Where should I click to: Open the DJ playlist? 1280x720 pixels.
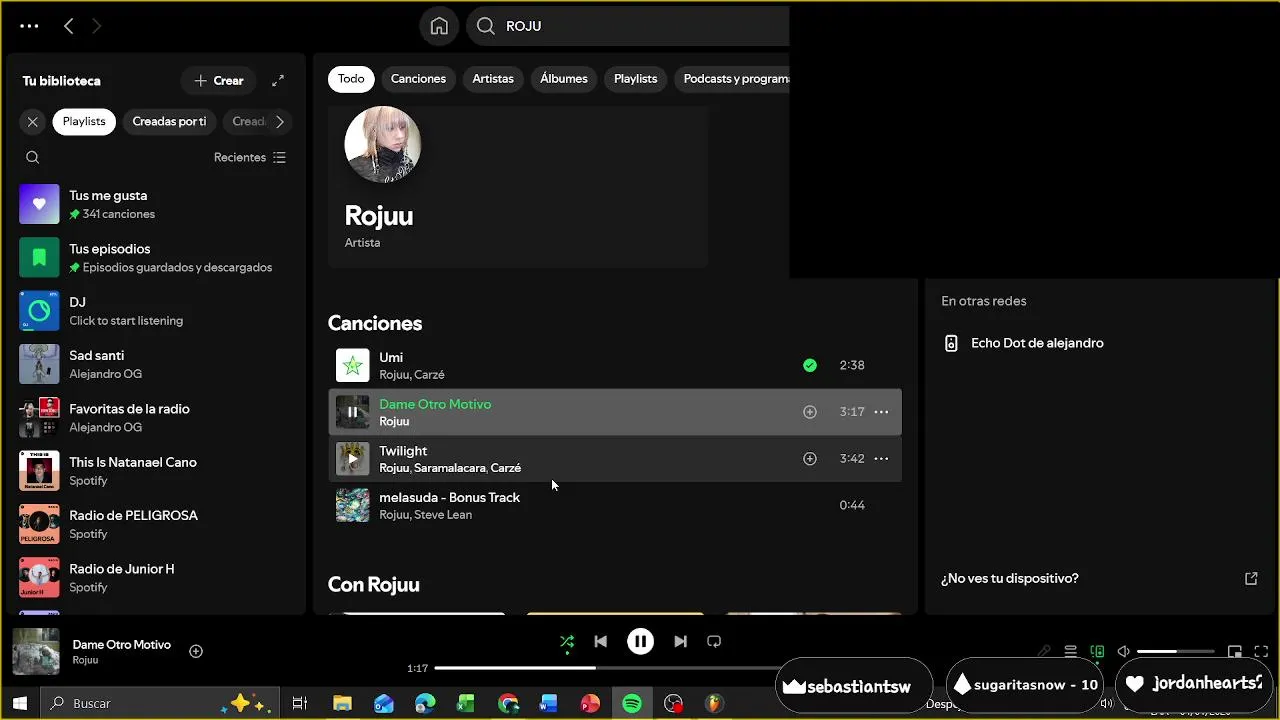(x=158, y=311)
